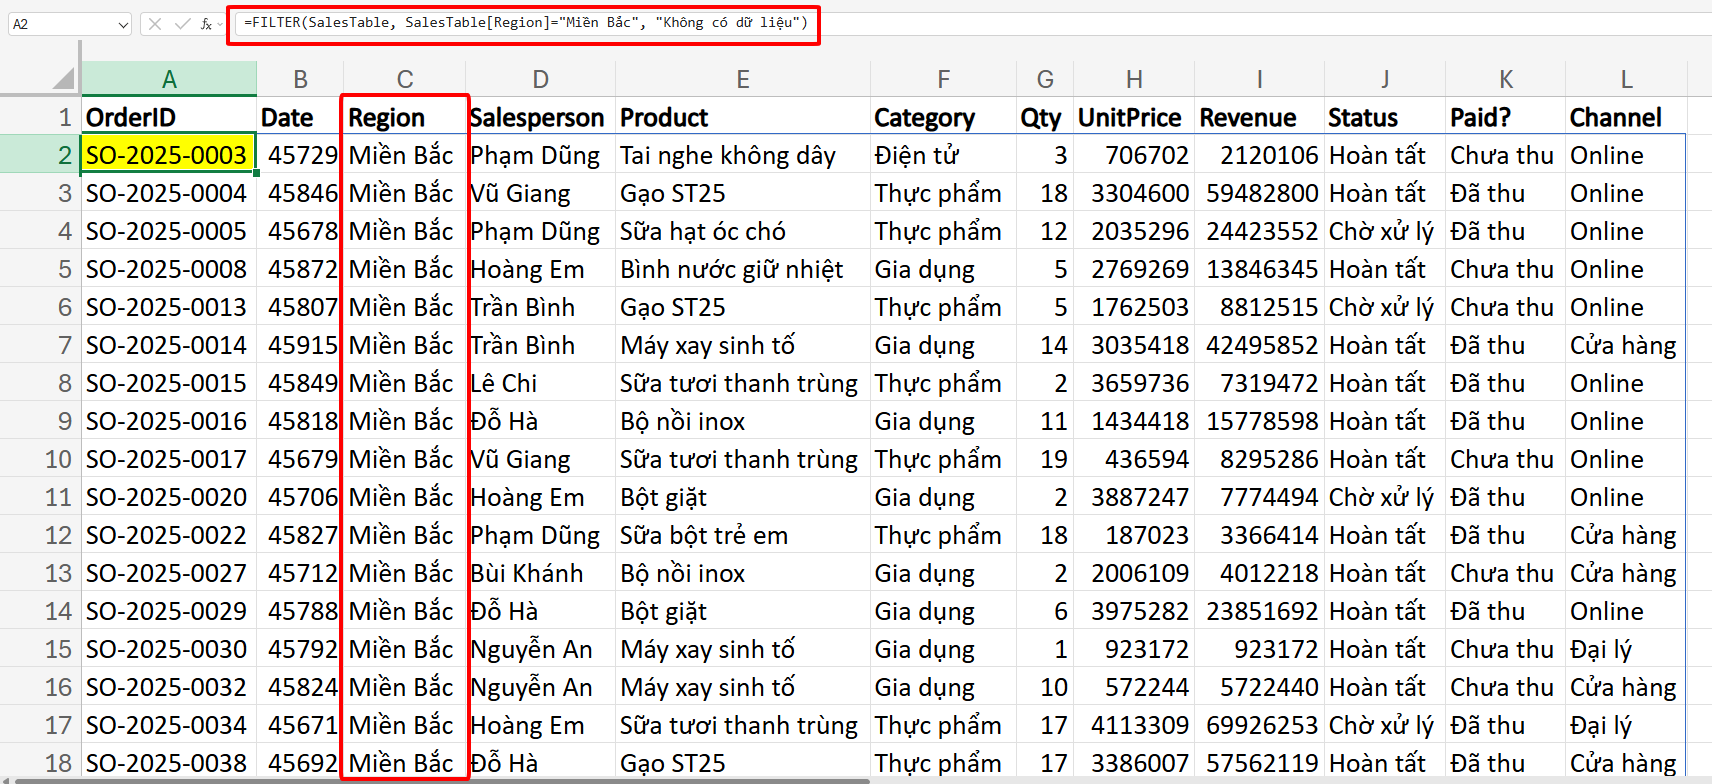The width and height of the screenshot is (1712, 784).
Task: Click the Select All corner triangle
Action: pos(62,79)
